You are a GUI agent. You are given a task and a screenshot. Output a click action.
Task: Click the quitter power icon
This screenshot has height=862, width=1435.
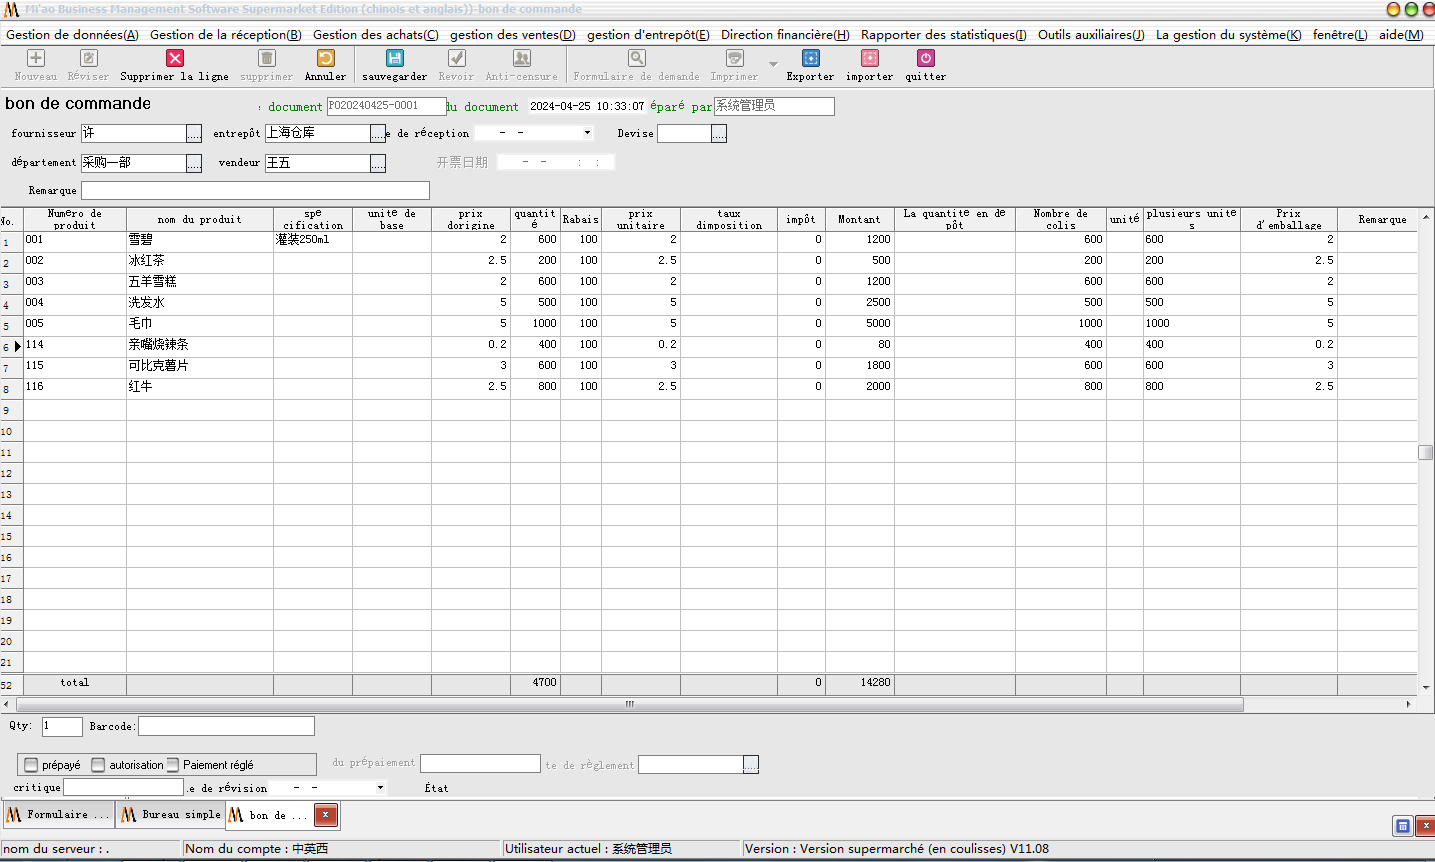(925, 59)
